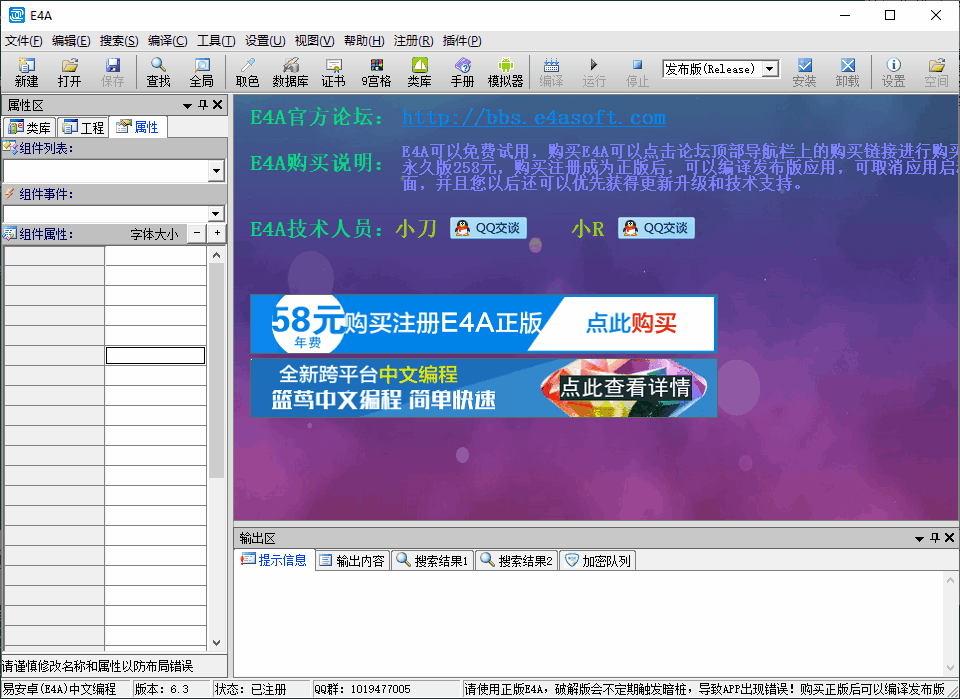Launch the 9宫格 nine-patch tool
Screen dimensions: 960x699
point(376,72)
